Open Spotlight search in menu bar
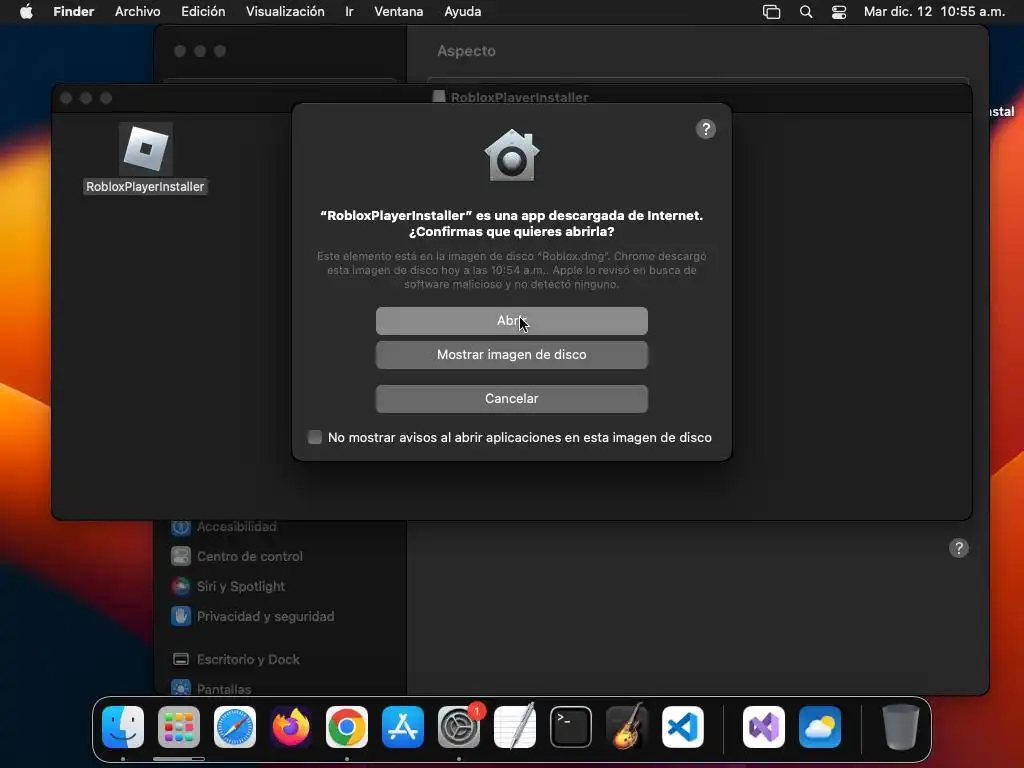This screenshot has width=1024, height=768. point(806,12)
